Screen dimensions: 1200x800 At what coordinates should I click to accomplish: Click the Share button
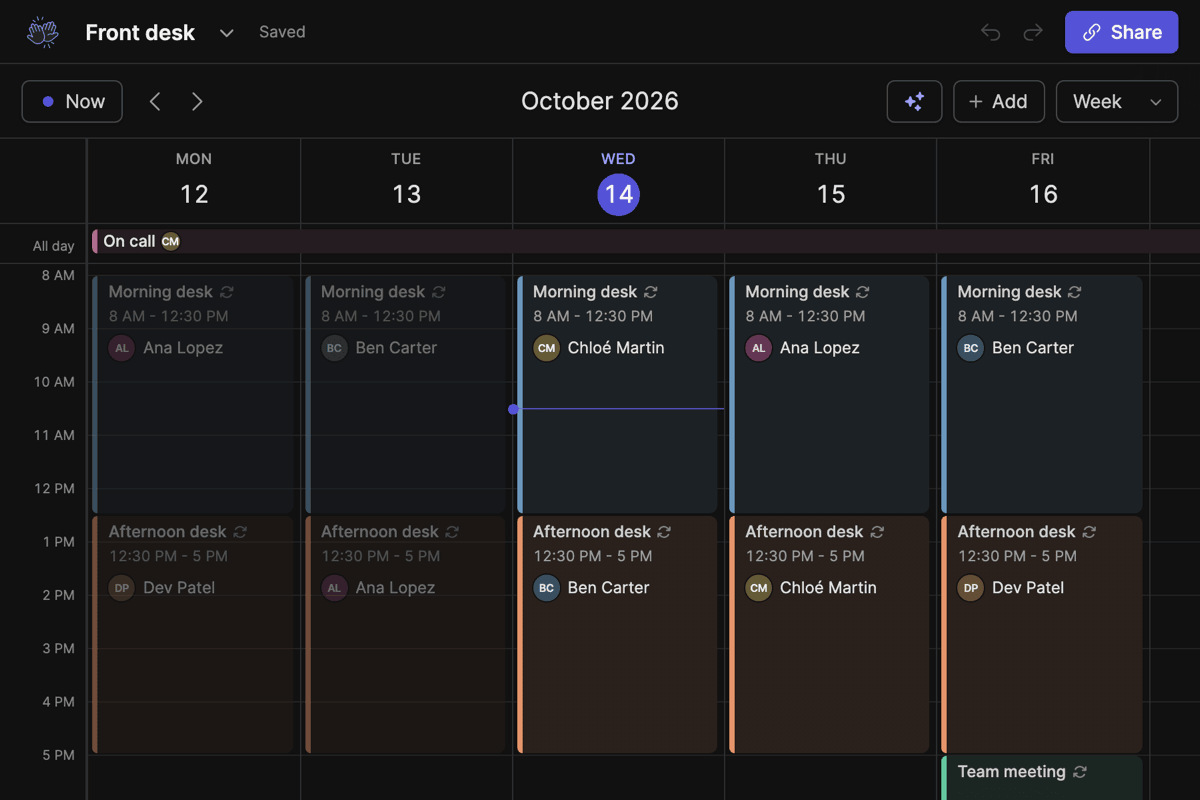pos(1121,32)
